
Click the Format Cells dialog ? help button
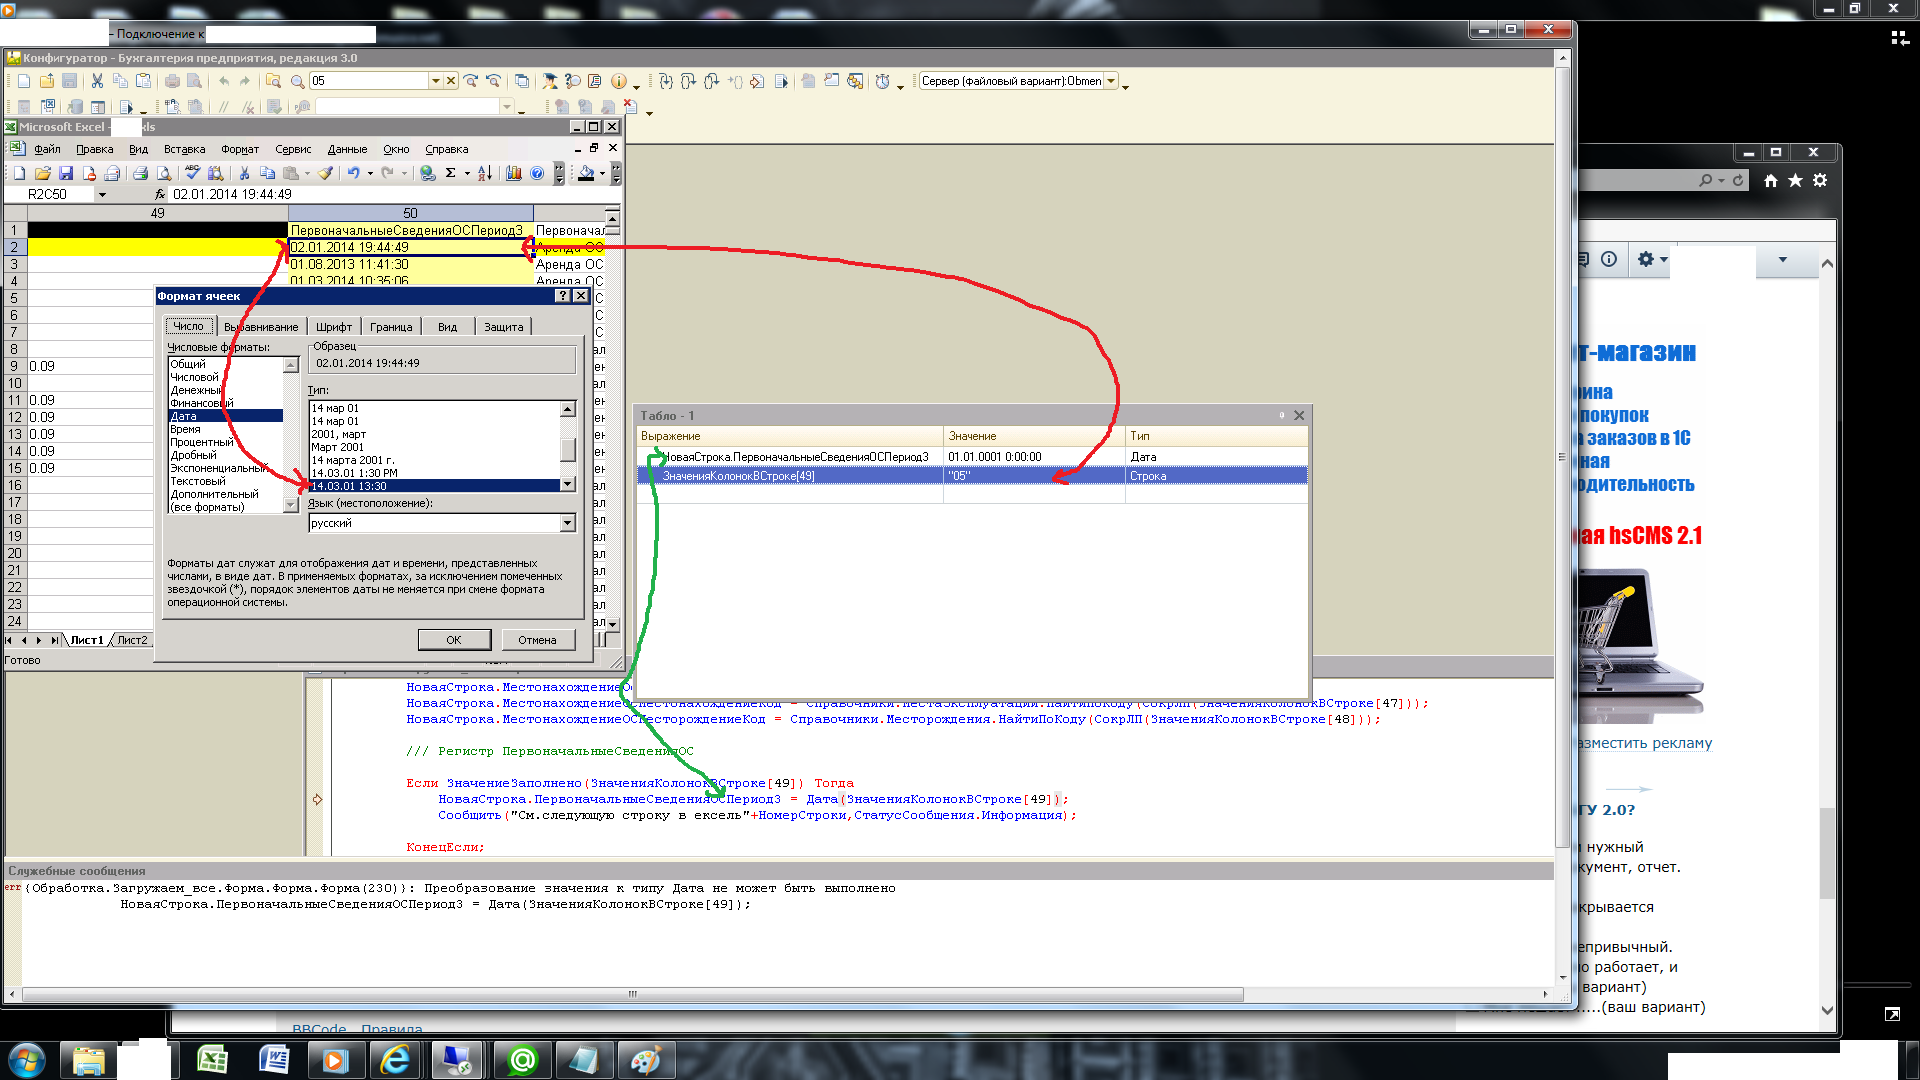tap(563, 296)
